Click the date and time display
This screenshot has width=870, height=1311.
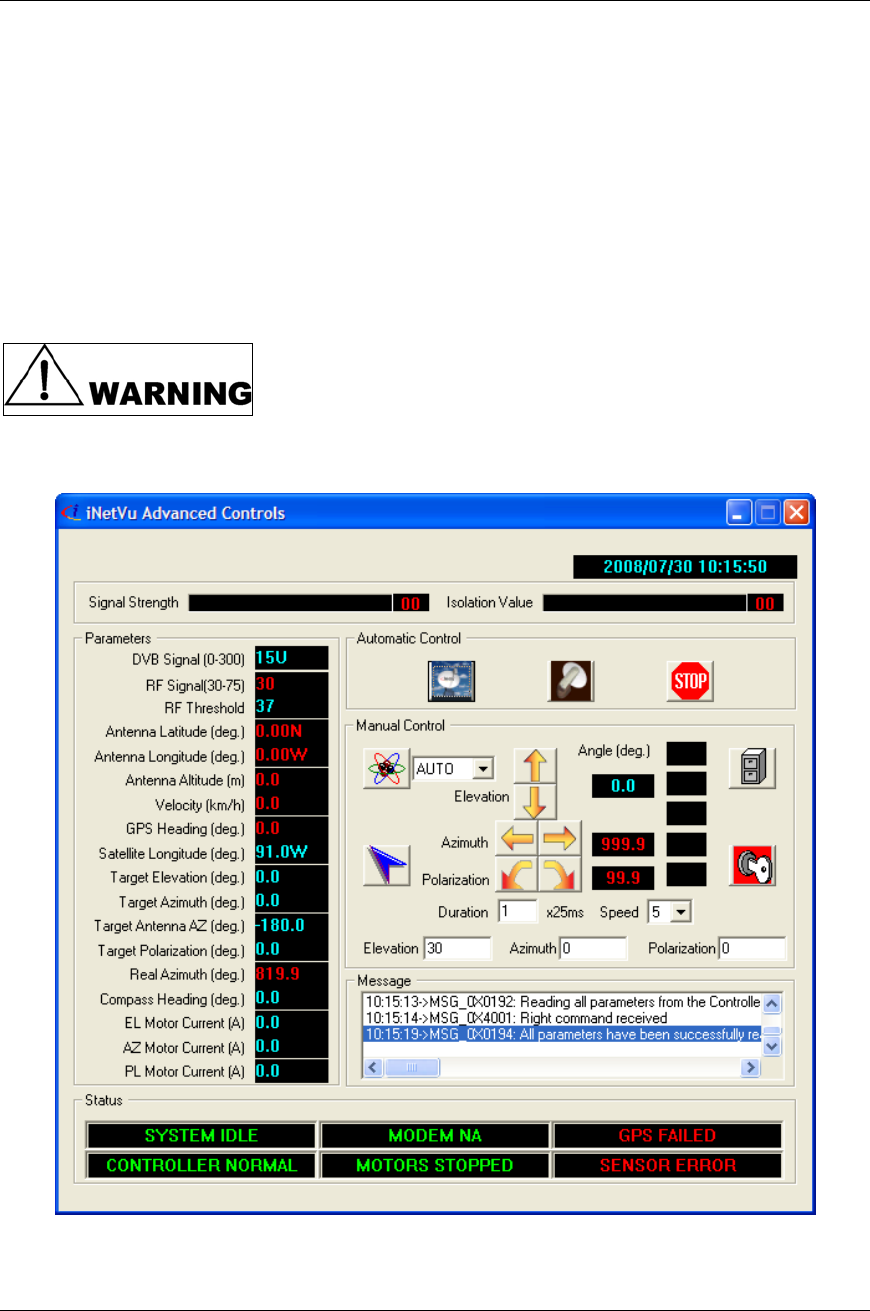click(685, 567)
